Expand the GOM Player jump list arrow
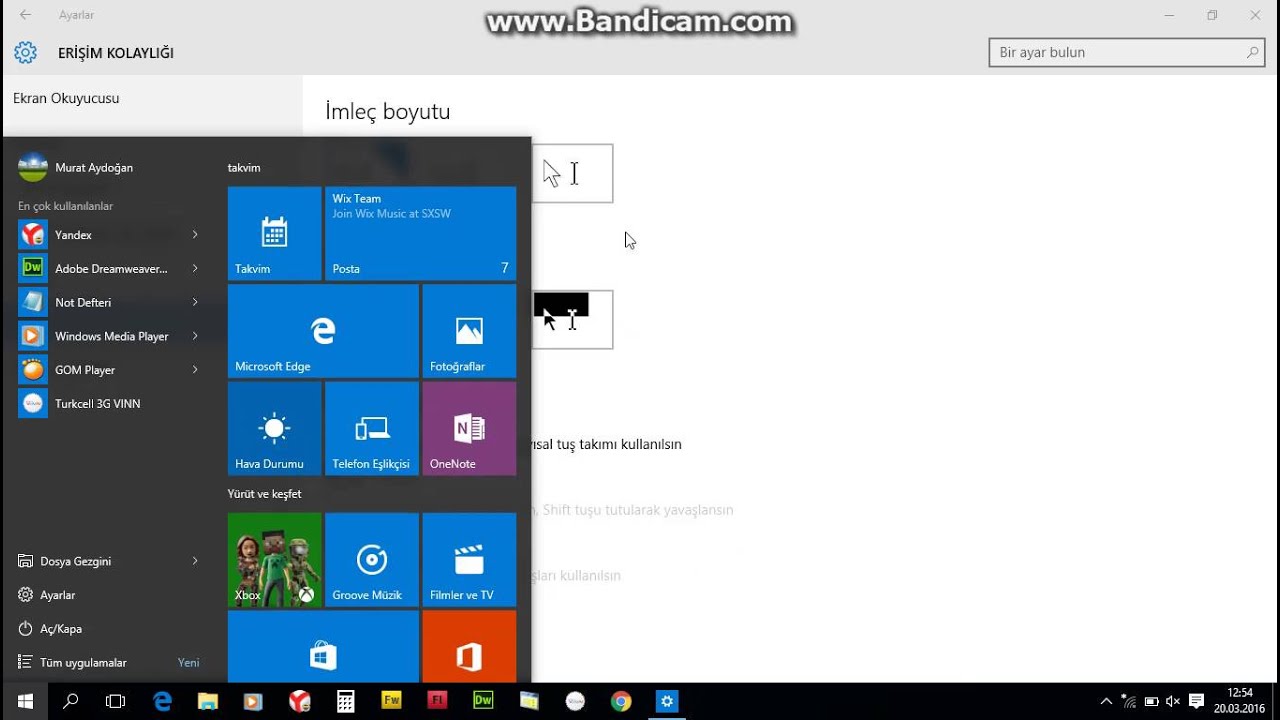The height and width of the screenshot is (720, 1280). 195,370
